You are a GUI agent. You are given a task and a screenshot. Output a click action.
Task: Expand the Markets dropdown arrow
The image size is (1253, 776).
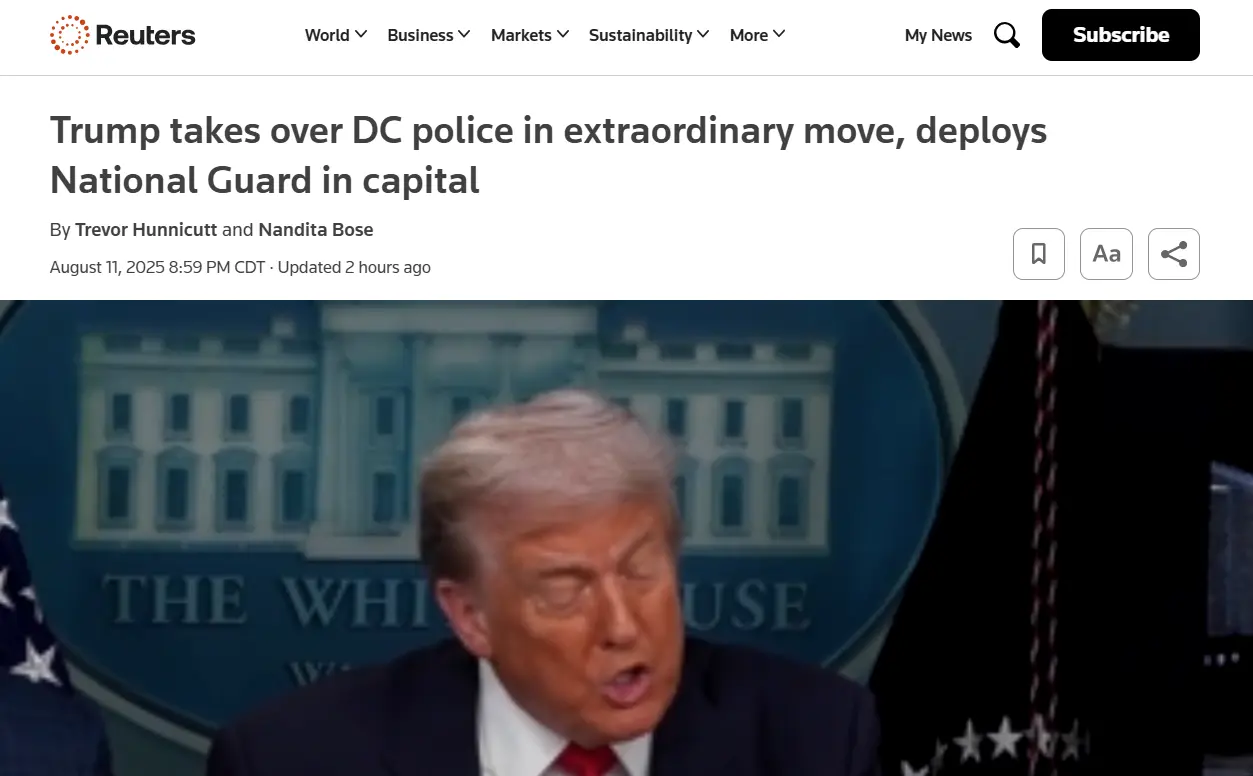[563, 35]
